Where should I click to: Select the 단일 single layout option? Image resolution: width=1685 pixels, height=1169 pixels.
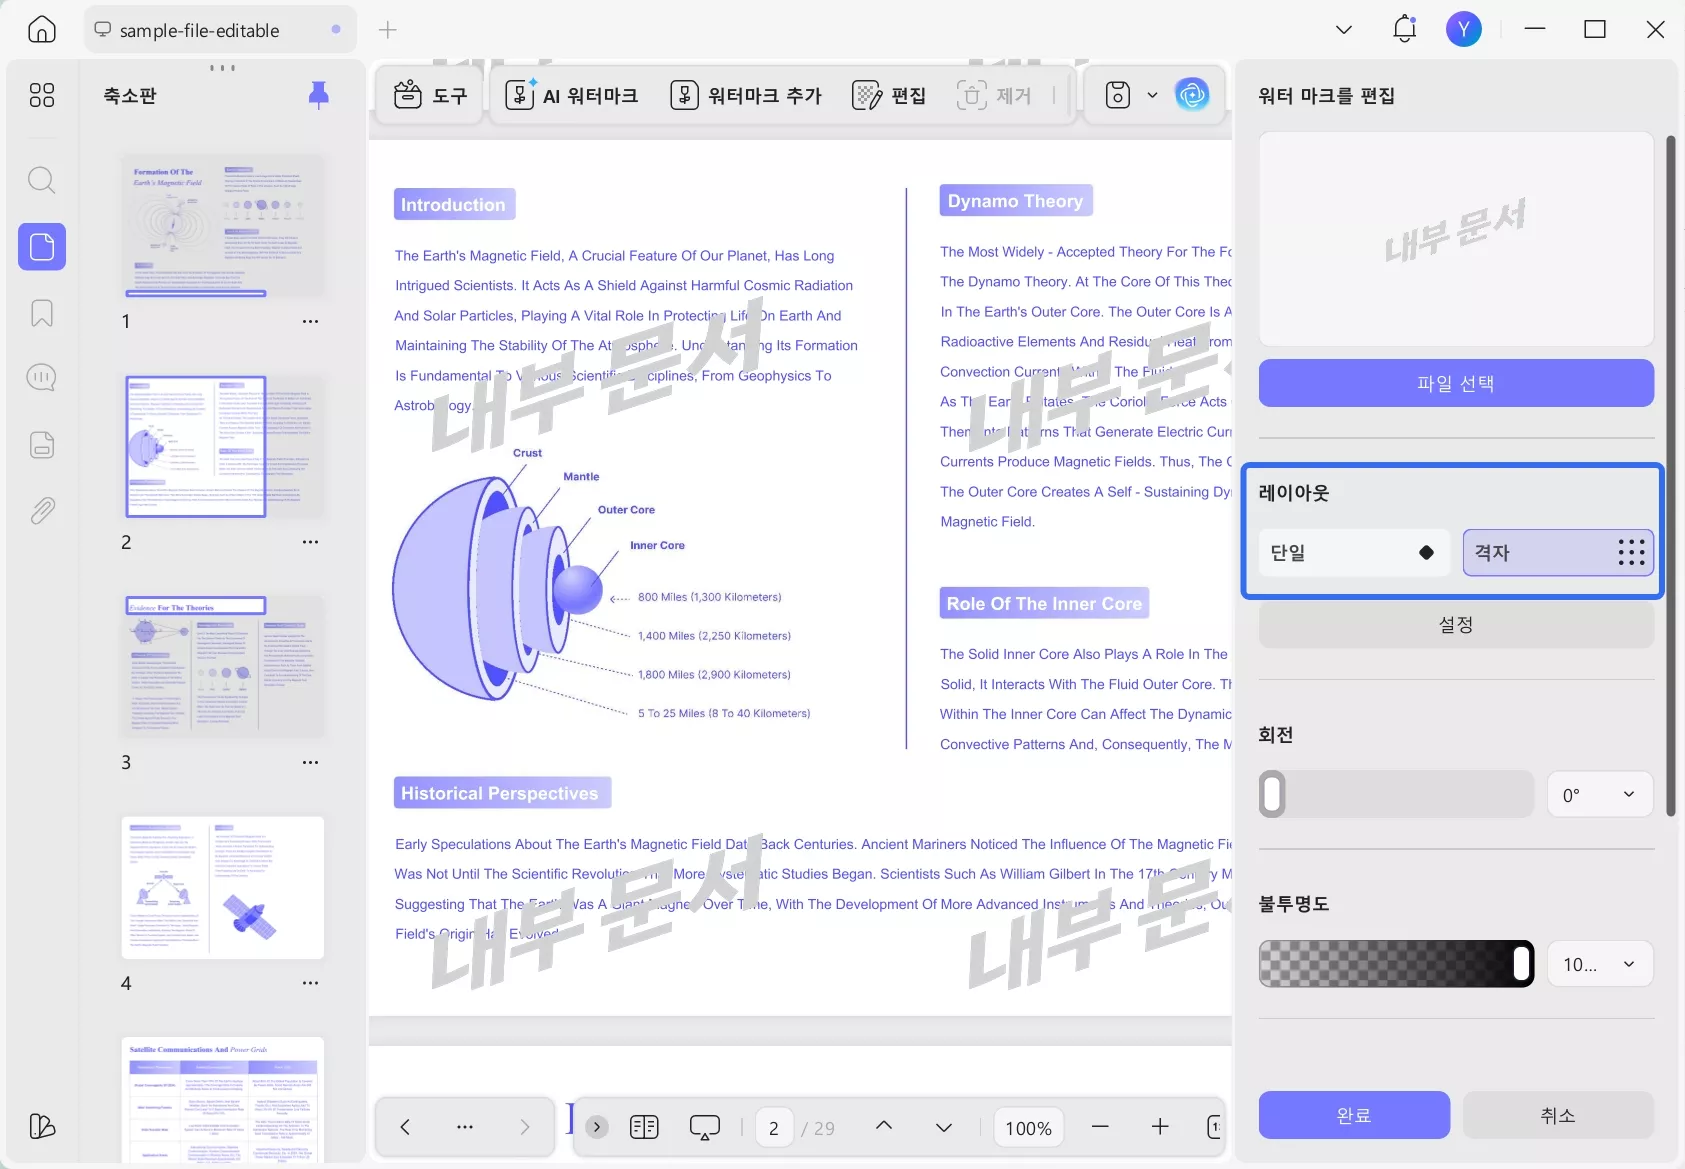(x=1353, y=553)
